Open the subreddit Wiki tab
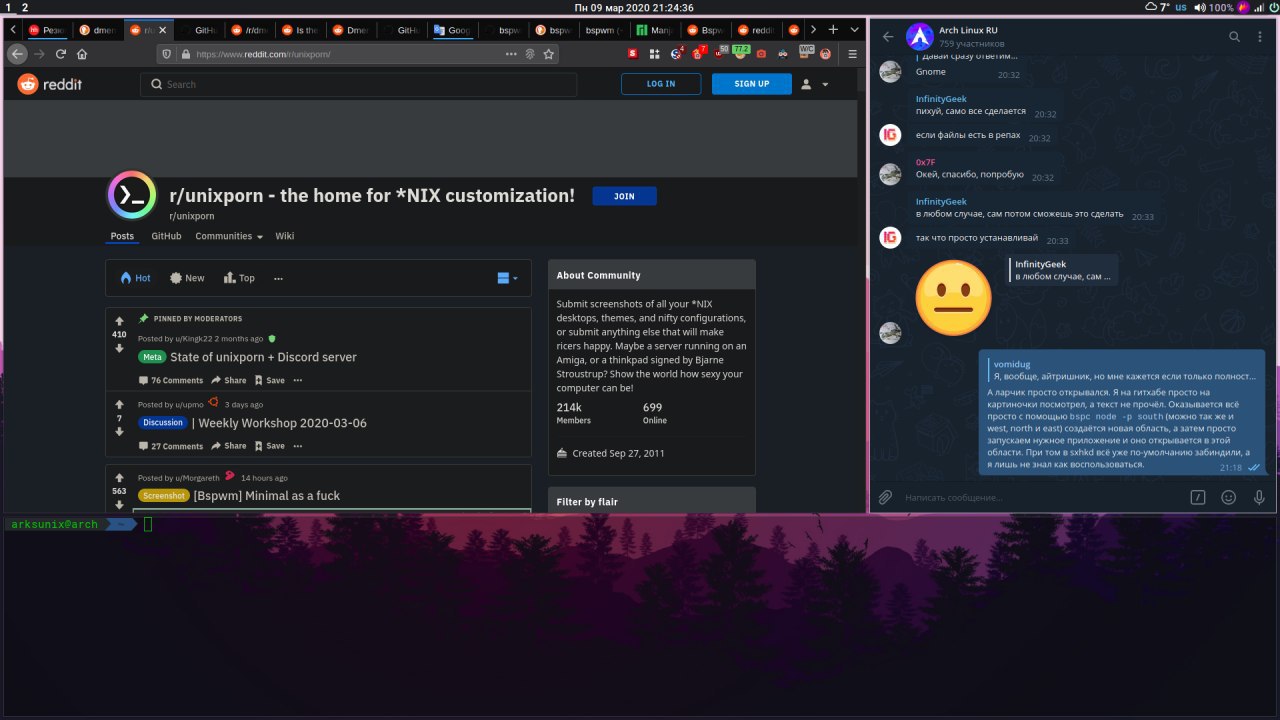1280x720 pixels. (285, 236)
